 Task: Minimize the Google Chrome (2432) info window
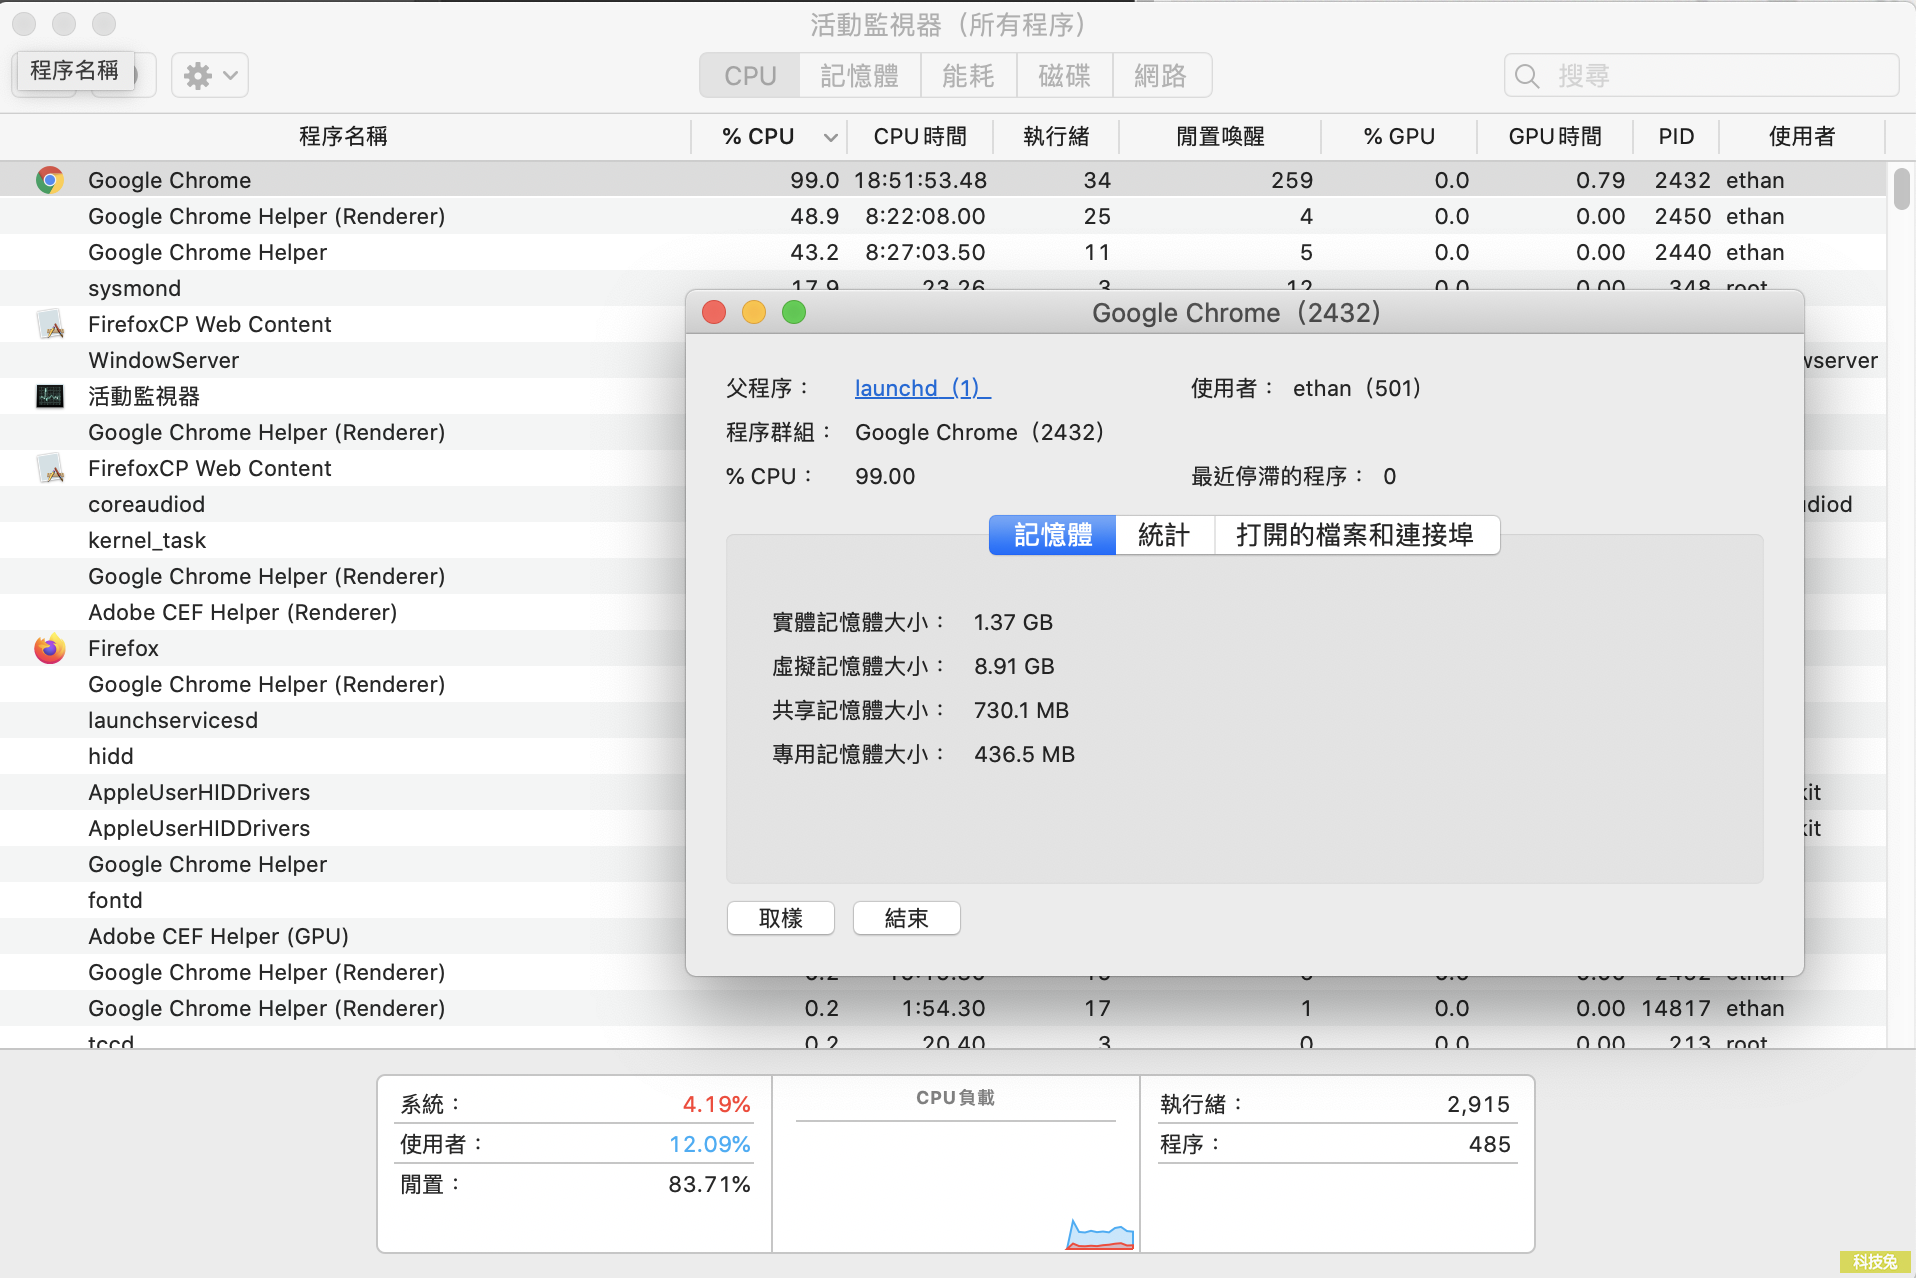754,313
